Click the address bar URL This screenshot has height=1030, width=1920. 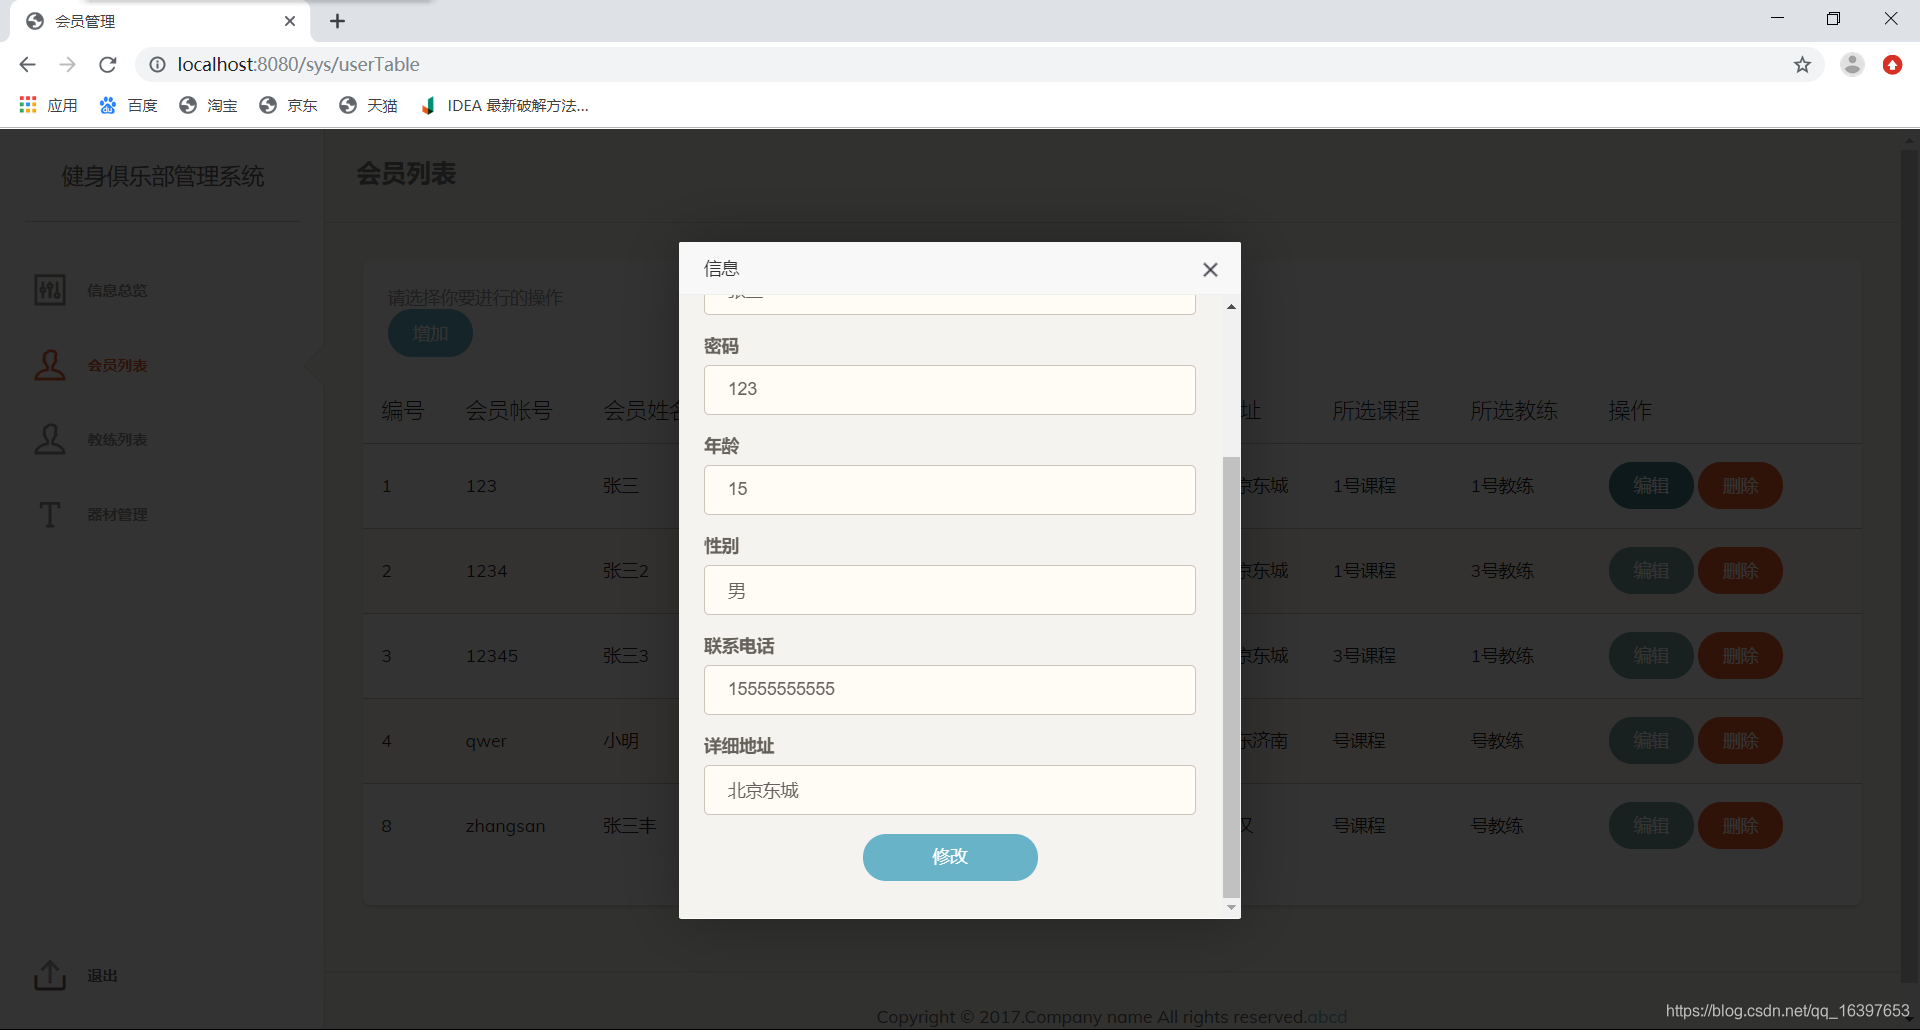click(x=298, y=65)
